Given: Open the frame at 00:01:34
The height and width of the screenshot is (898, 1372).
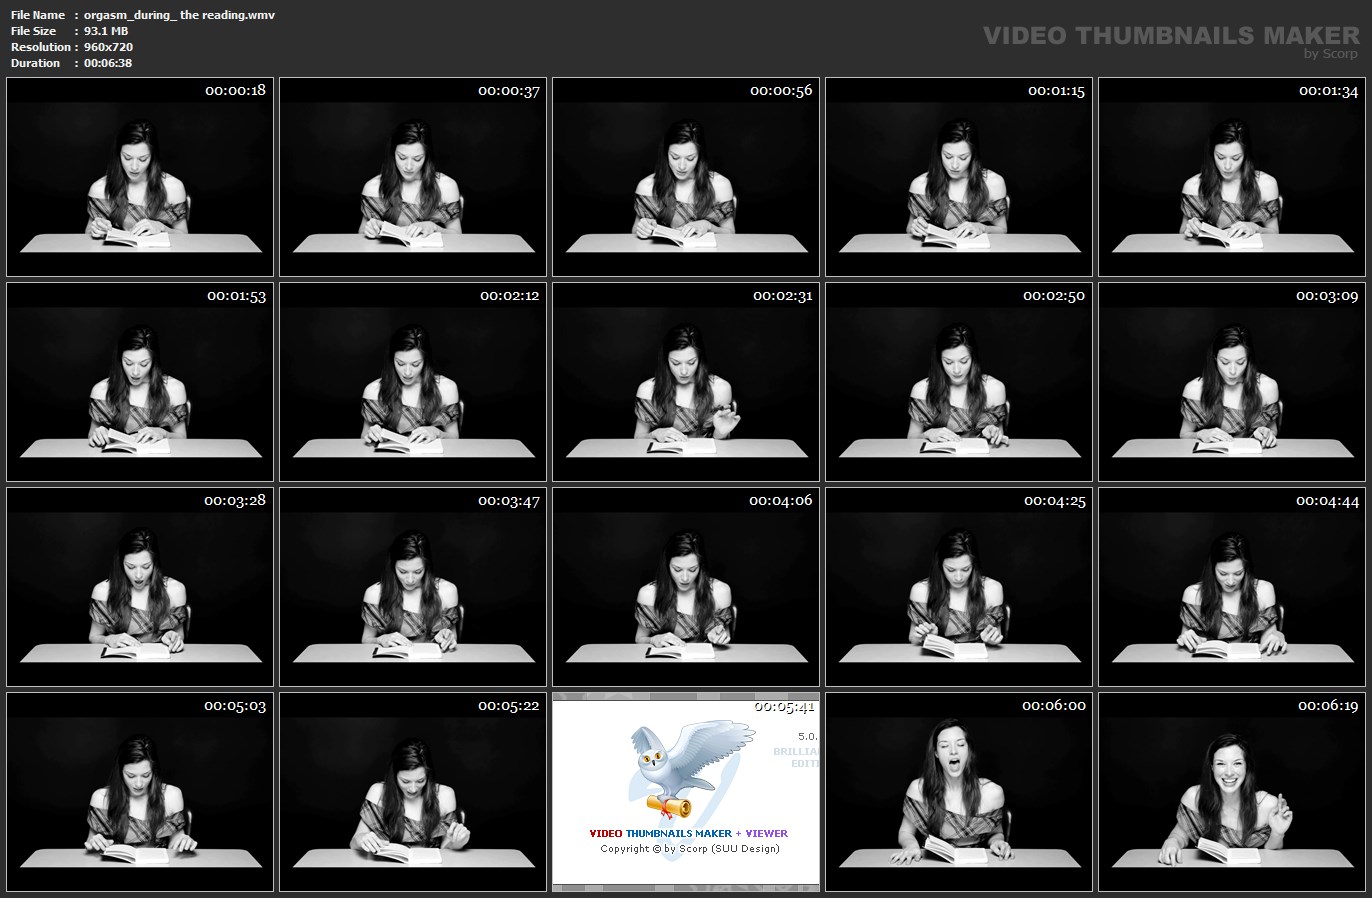Looking at the screenshot, I should [1232, 177].
